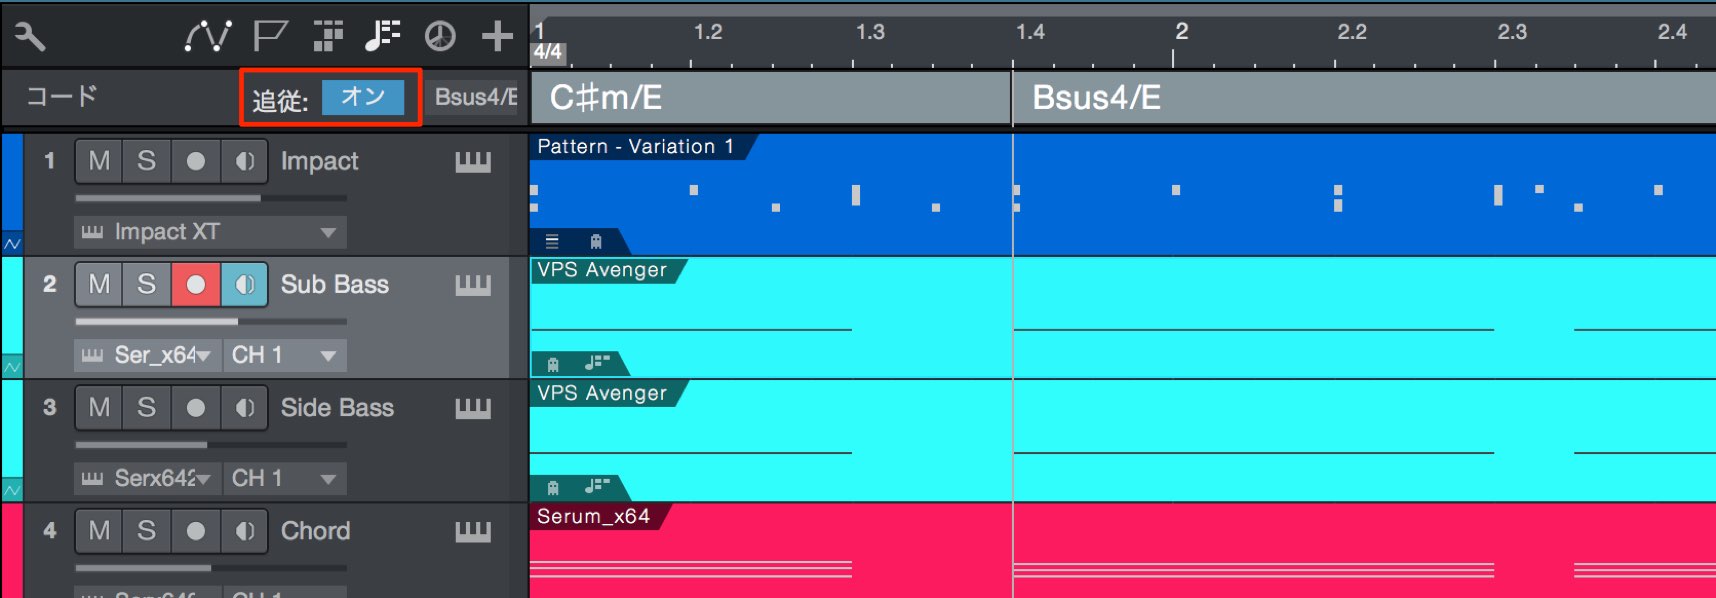Adjust Side Bass volume fader
1716x598 pixels.
point(210,444)
